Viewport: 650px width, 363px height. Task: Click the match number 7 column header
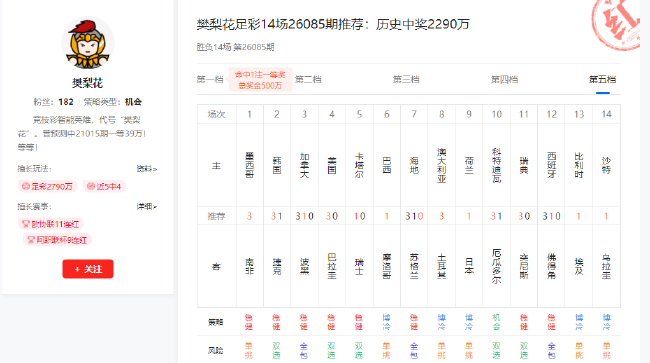click(x=414, y=114)
